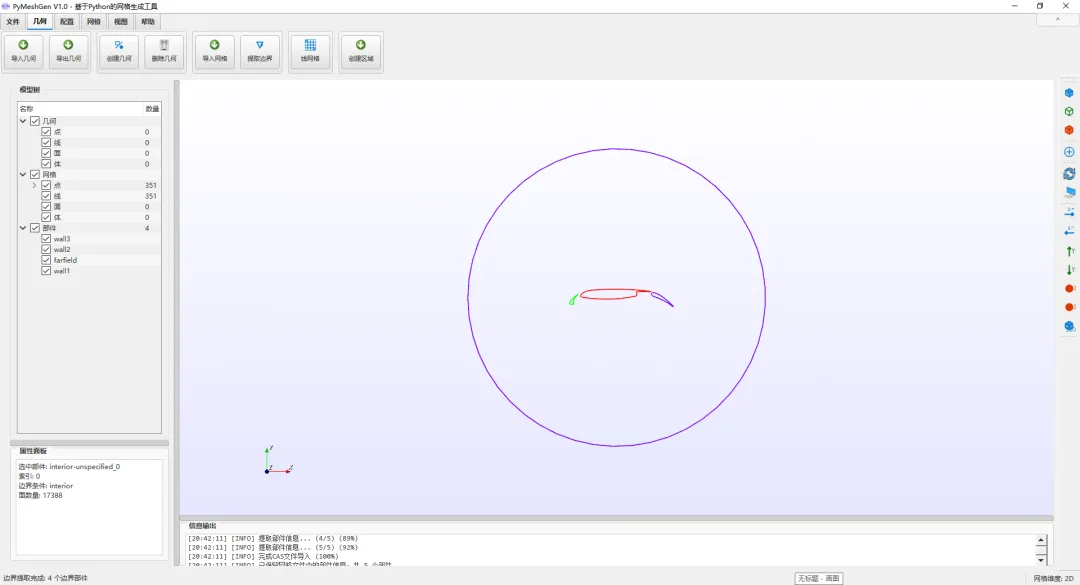Toggle the 部件 root checkbox
This screenshot has height=585, width=1080.
pyautogui.click(x=34, y=228)
